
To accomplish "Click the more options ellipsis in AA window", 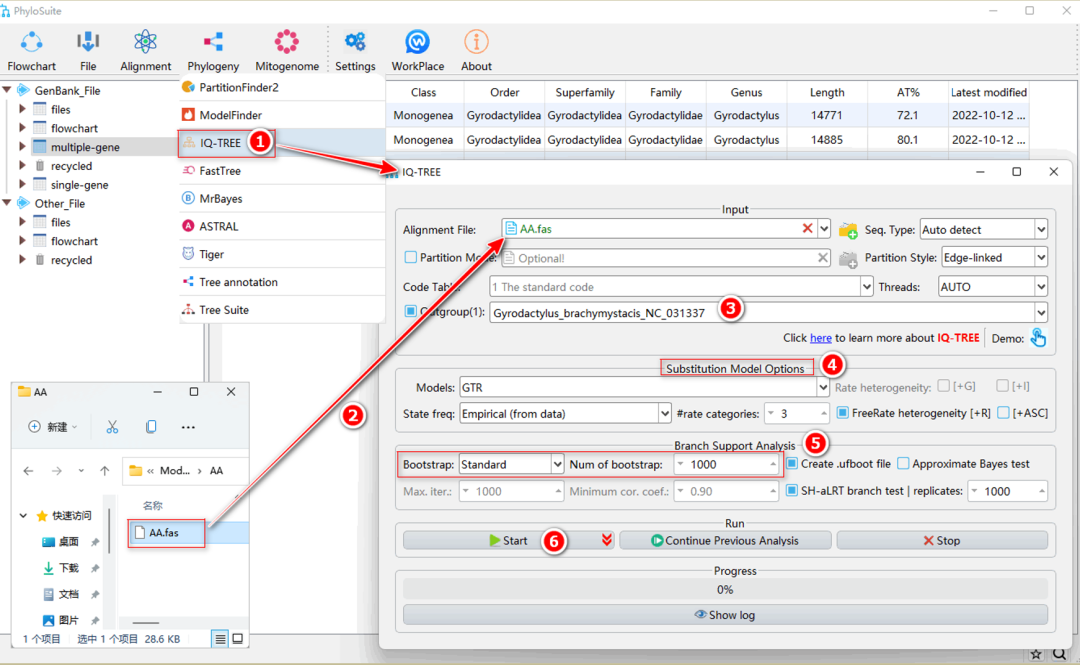I will 188,427.
